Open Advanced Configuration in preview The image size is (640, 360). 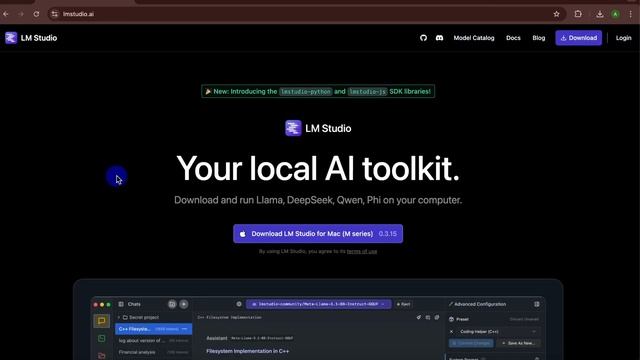(477, 304)
